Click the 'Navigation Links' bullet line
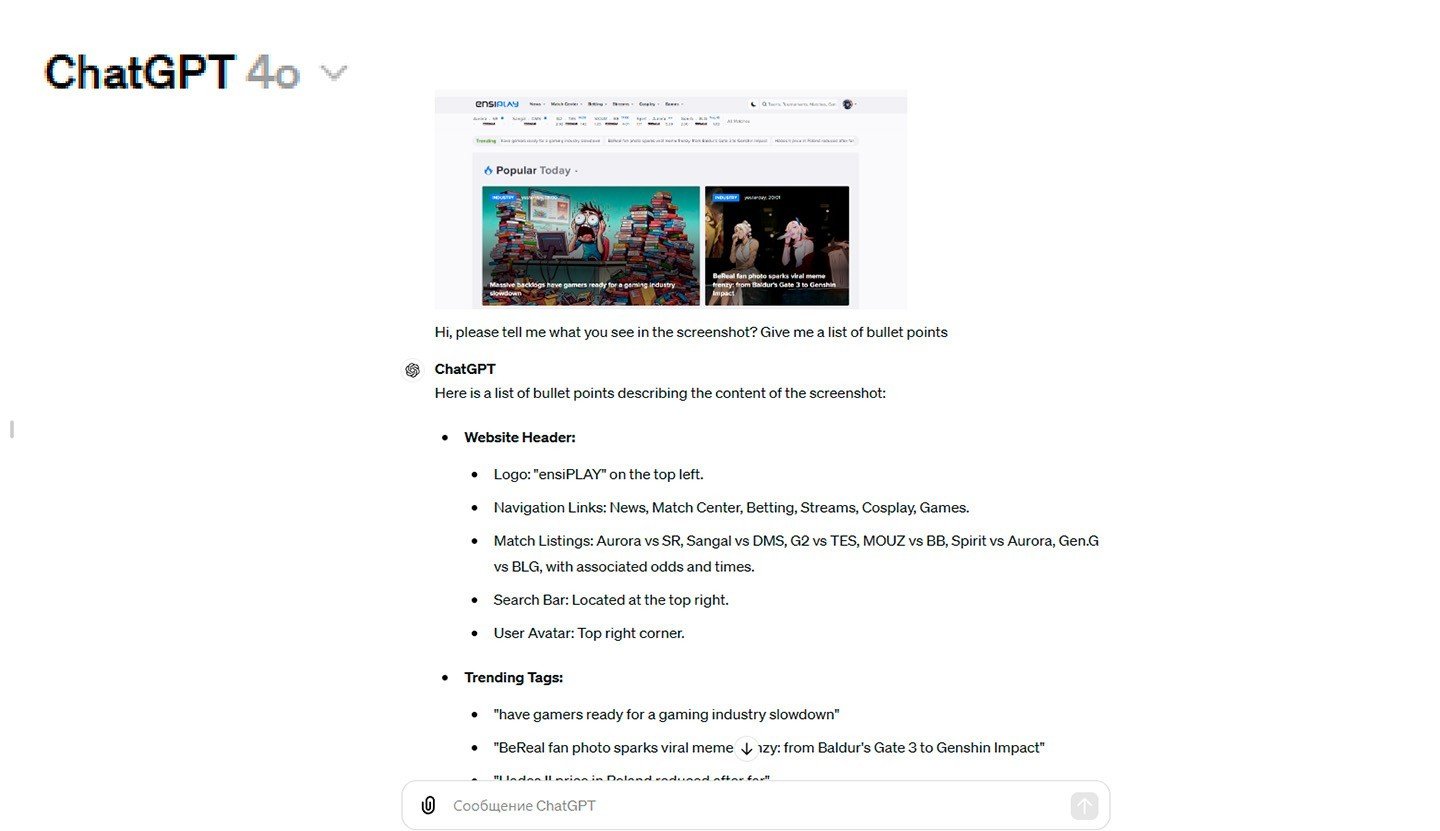 point(731,507)
